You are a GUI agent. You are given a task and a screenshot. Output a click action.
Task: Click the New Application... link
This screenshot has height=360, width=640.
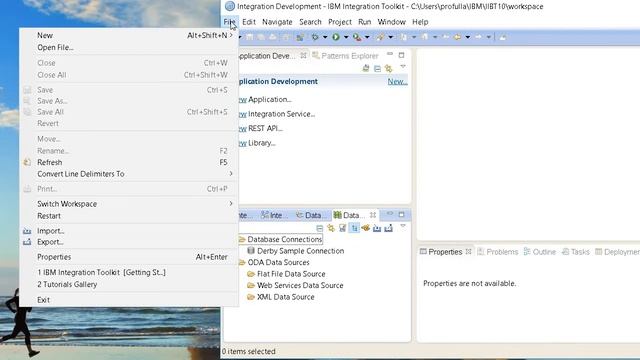tap(265, 100)
